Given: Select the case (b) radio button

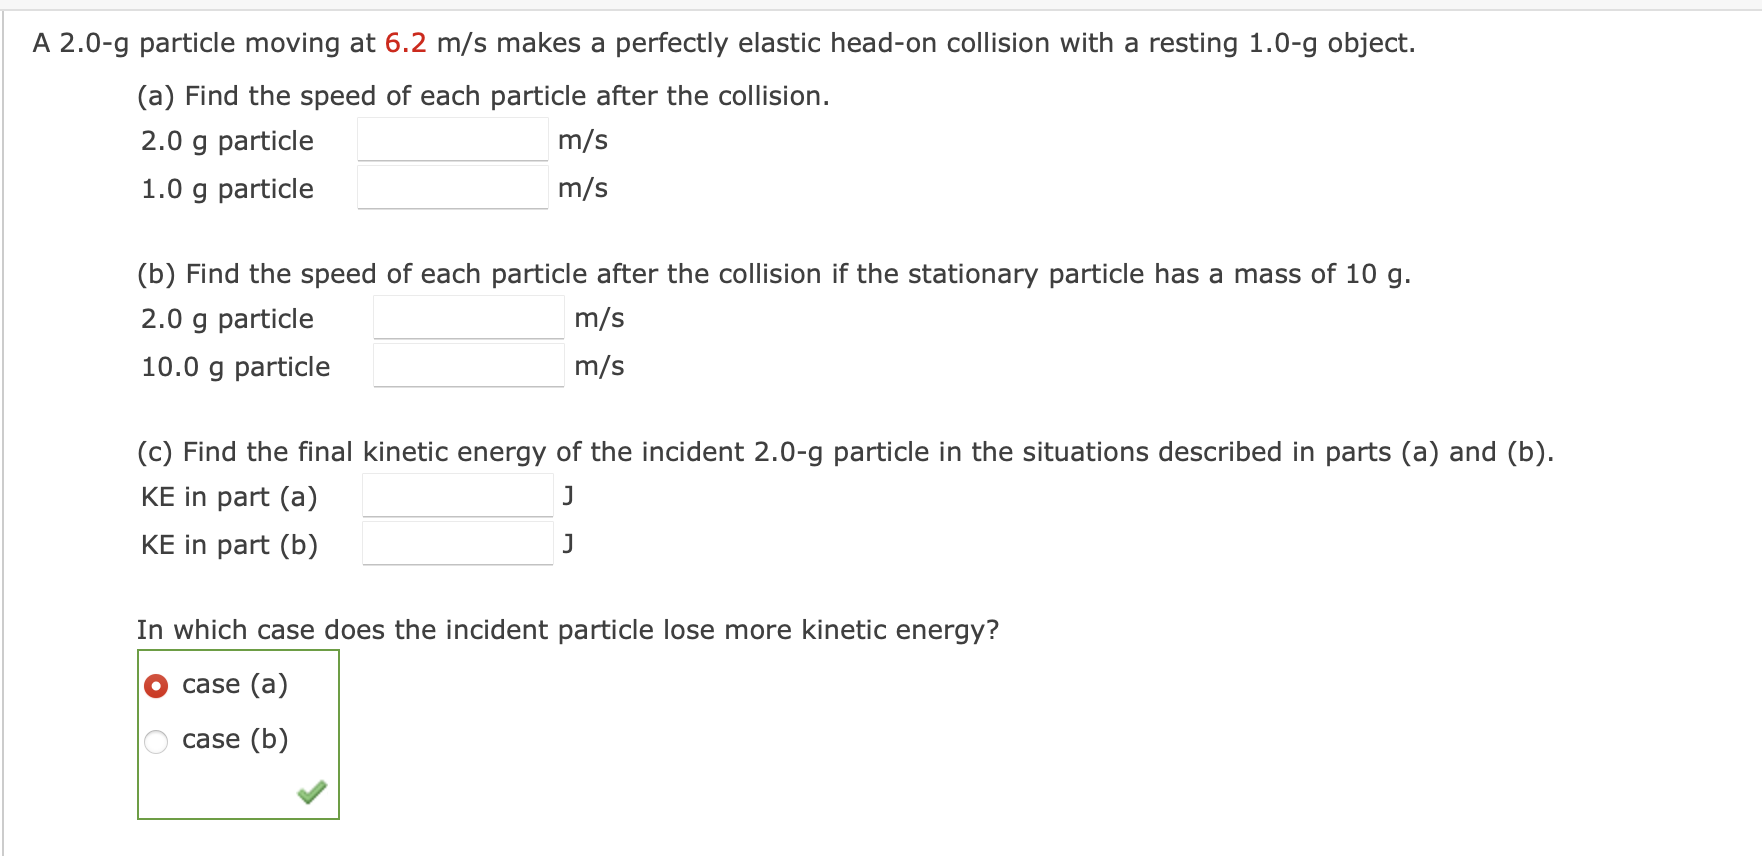Looking at the screenshot, I should click(x=157, y=740).
